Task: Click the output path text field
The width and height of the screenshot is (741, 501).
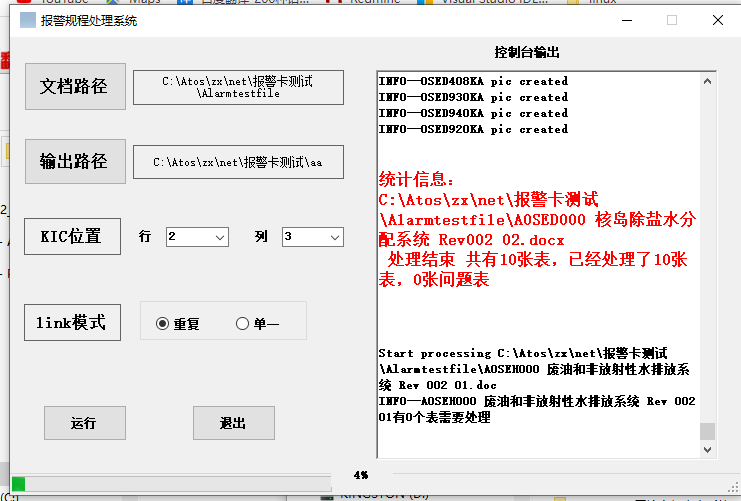Action: tap(238, 162)
